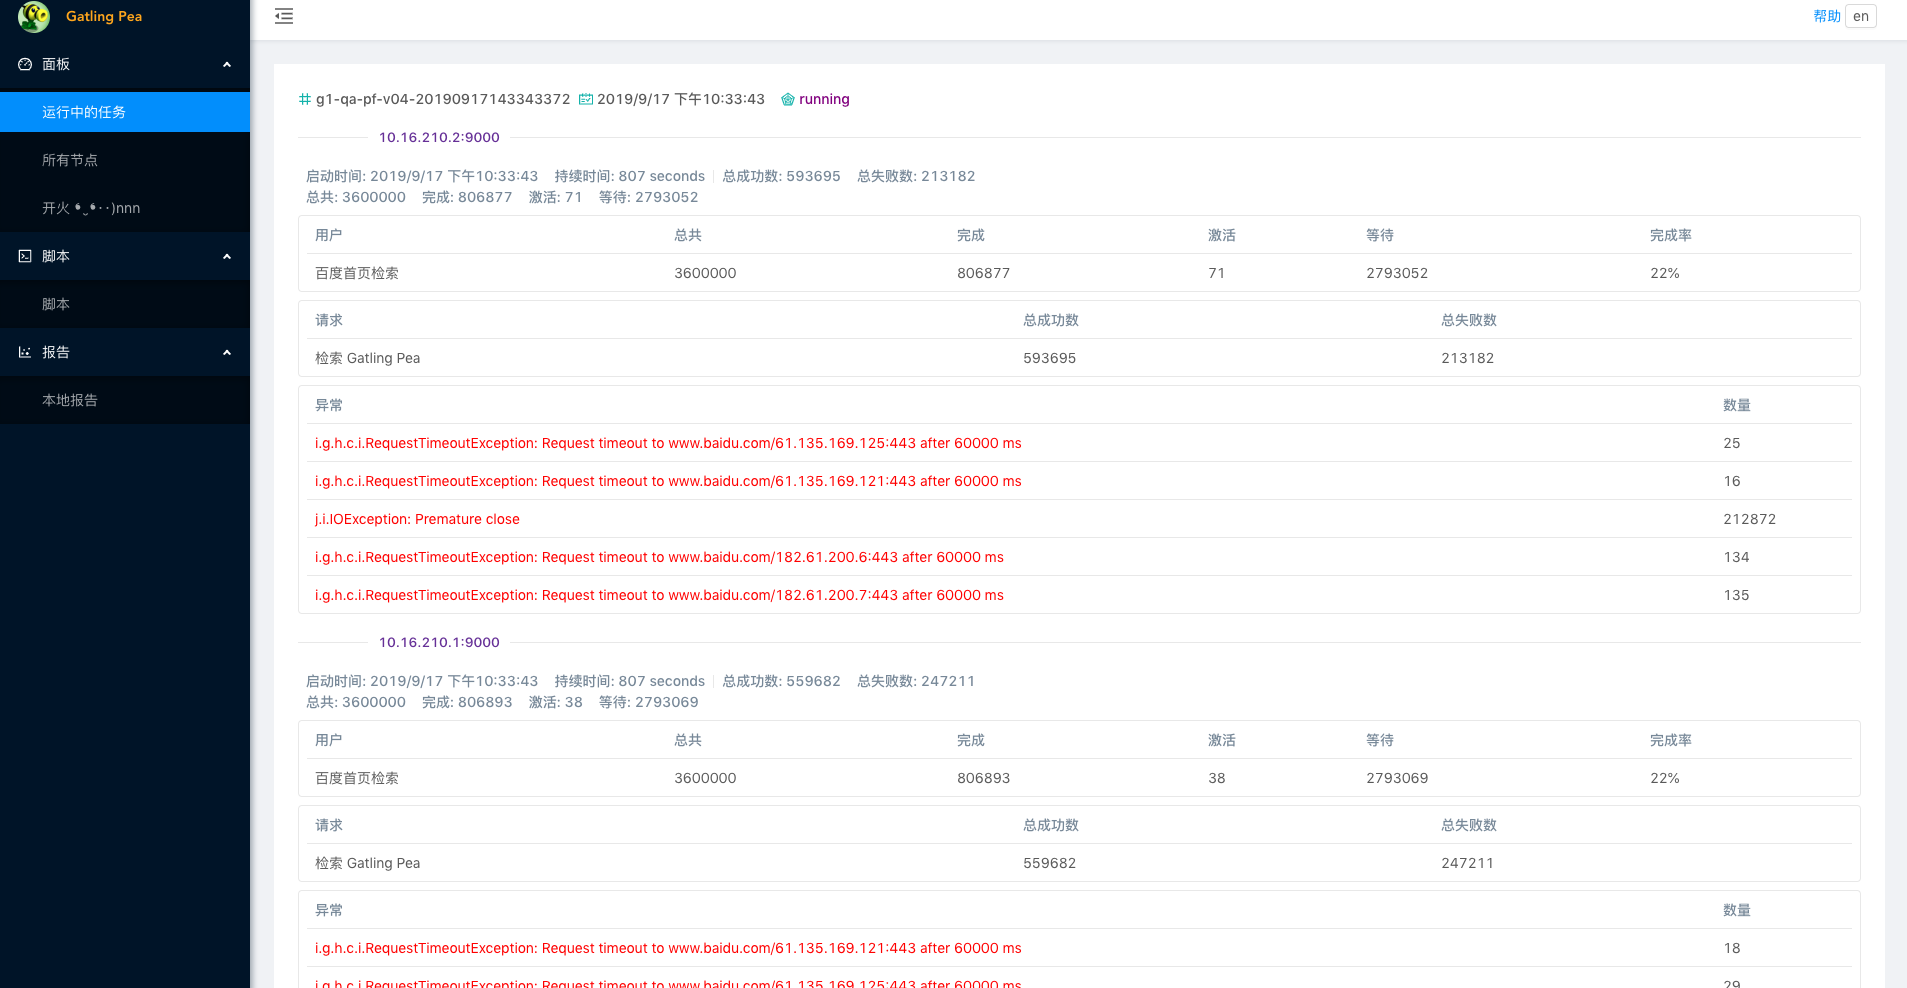Click second table success count 559682

pos(1049,863)
